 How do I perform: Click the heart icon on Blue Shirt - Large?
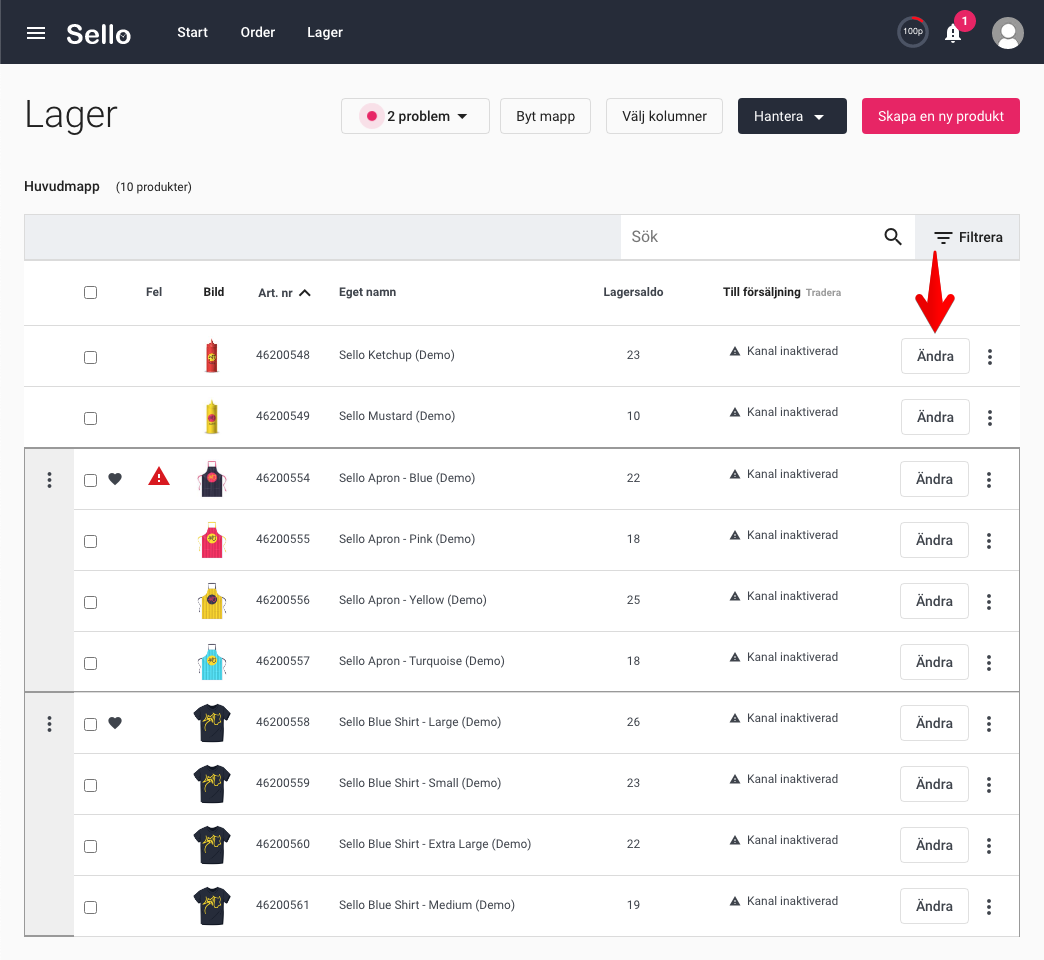coord(115,723)
